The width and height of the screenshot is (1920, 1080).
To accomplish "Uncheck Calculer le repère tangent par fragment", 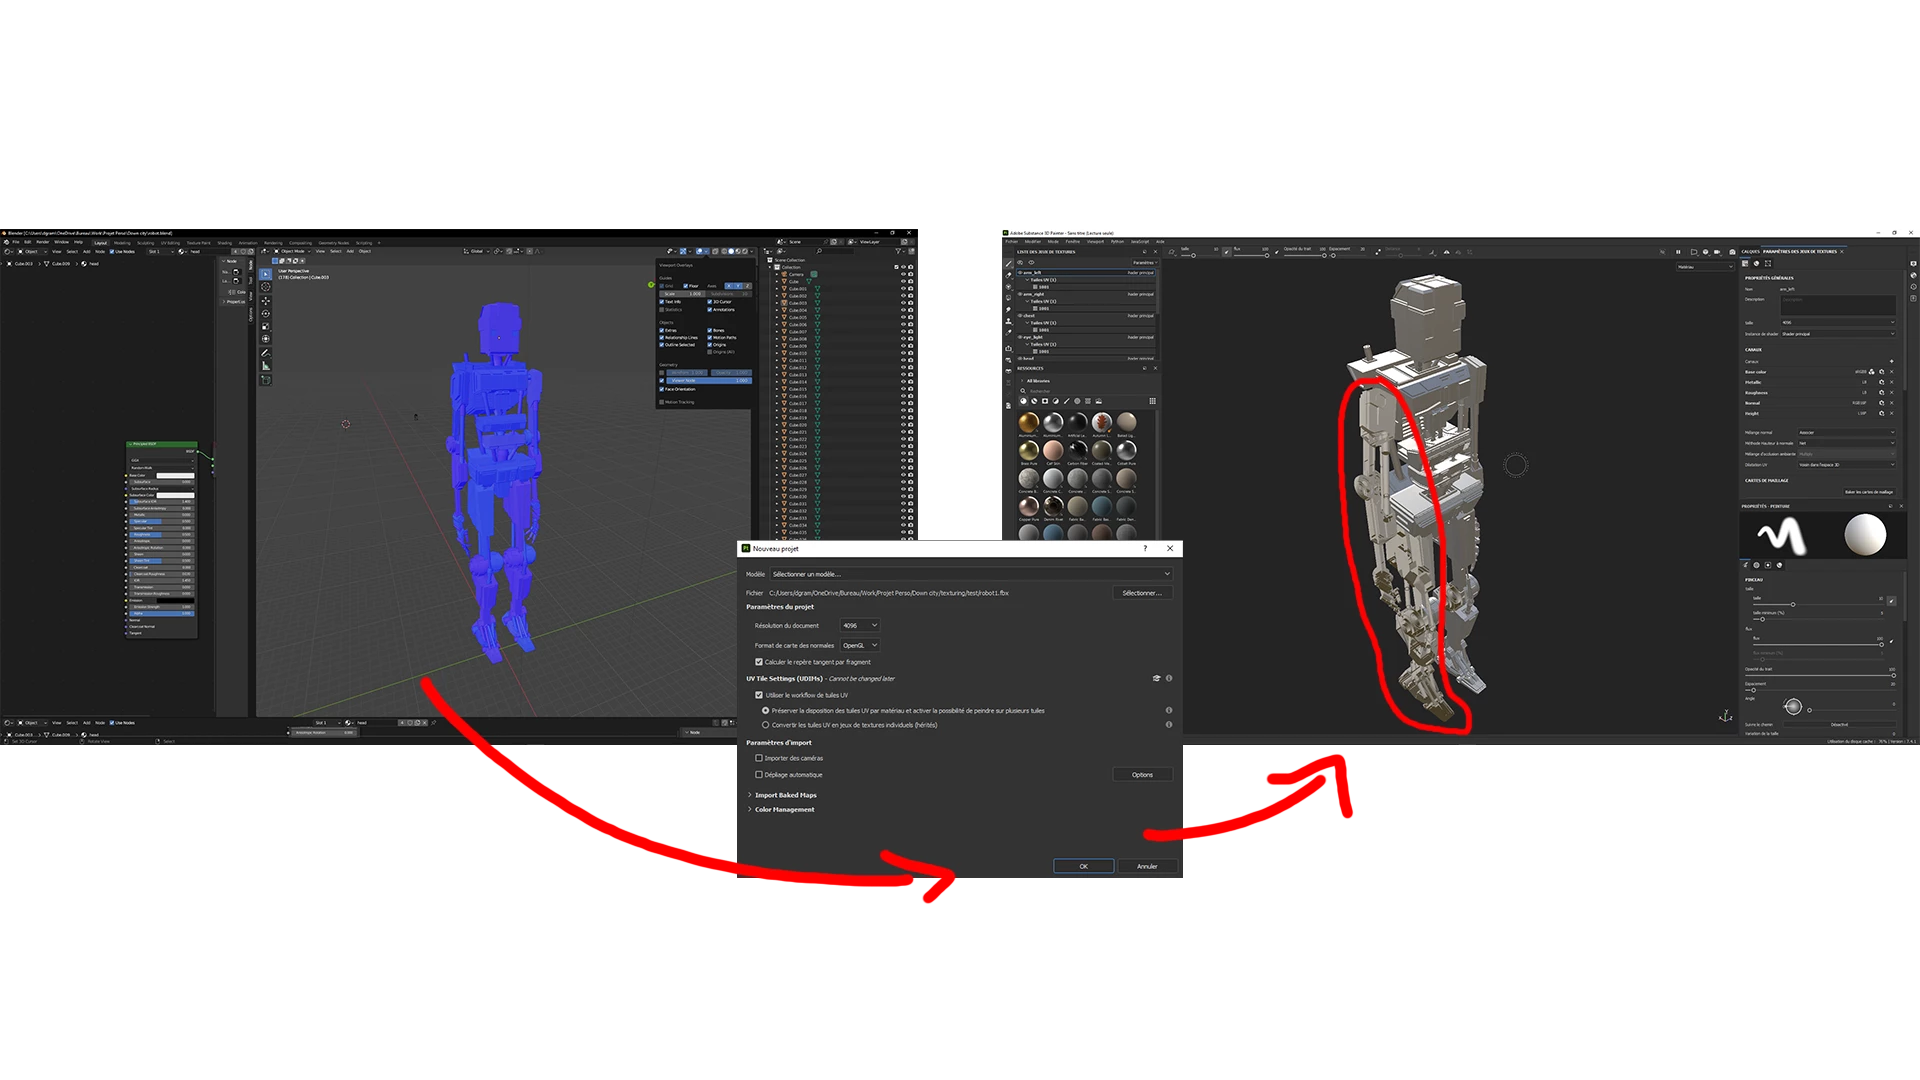I will tap(759, 662).
